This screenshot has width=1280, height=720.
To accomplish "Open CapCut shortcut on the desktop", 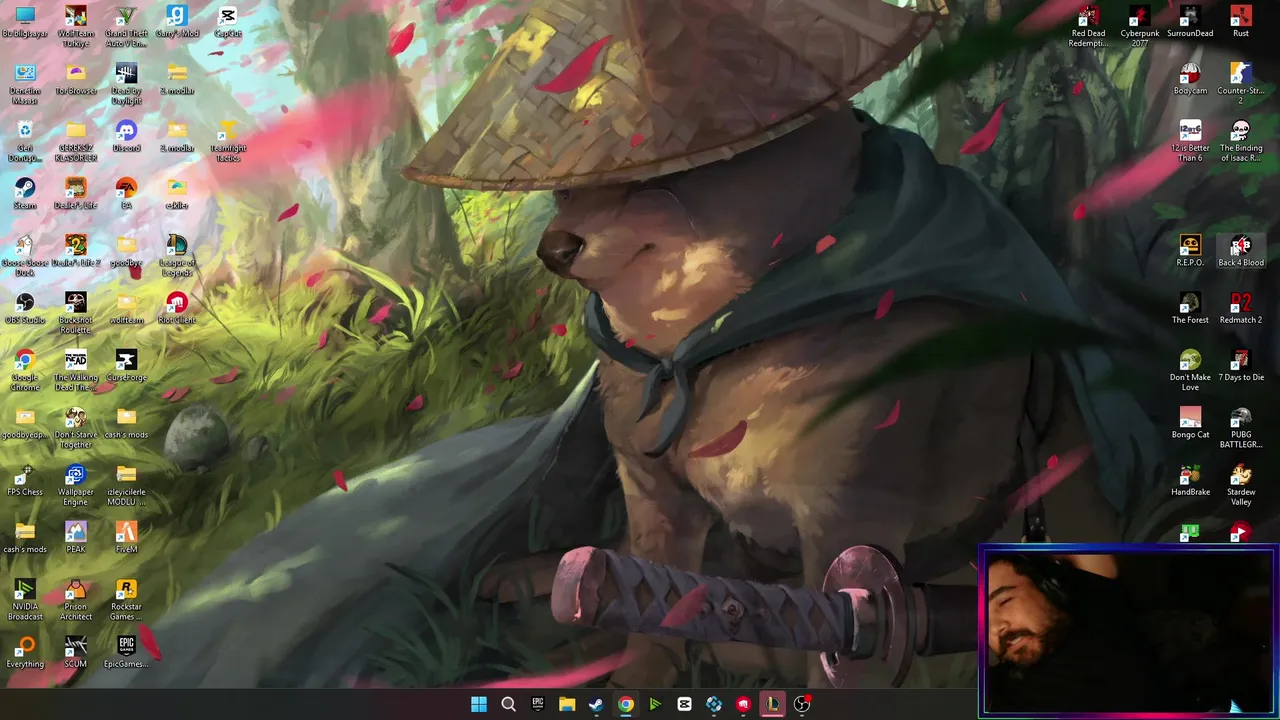I will pyautogui.click(x=227, y=22).
